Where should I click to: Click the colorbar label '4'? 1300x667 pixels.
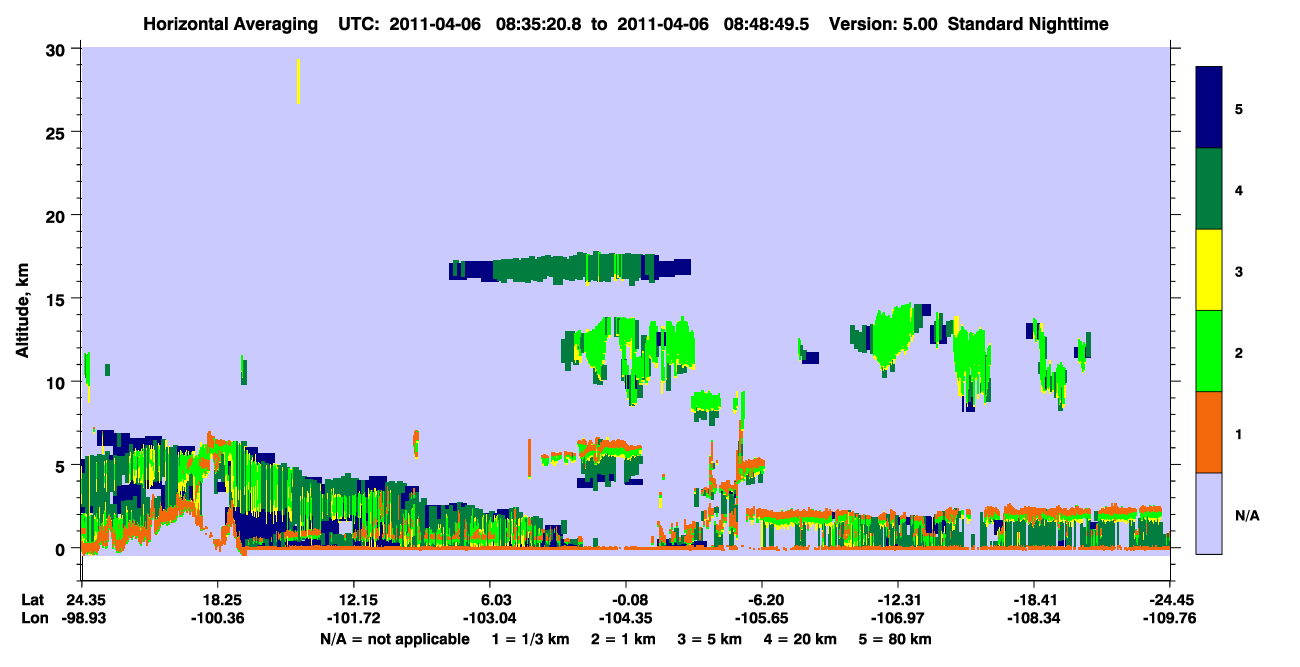[x=1238, y=189]
